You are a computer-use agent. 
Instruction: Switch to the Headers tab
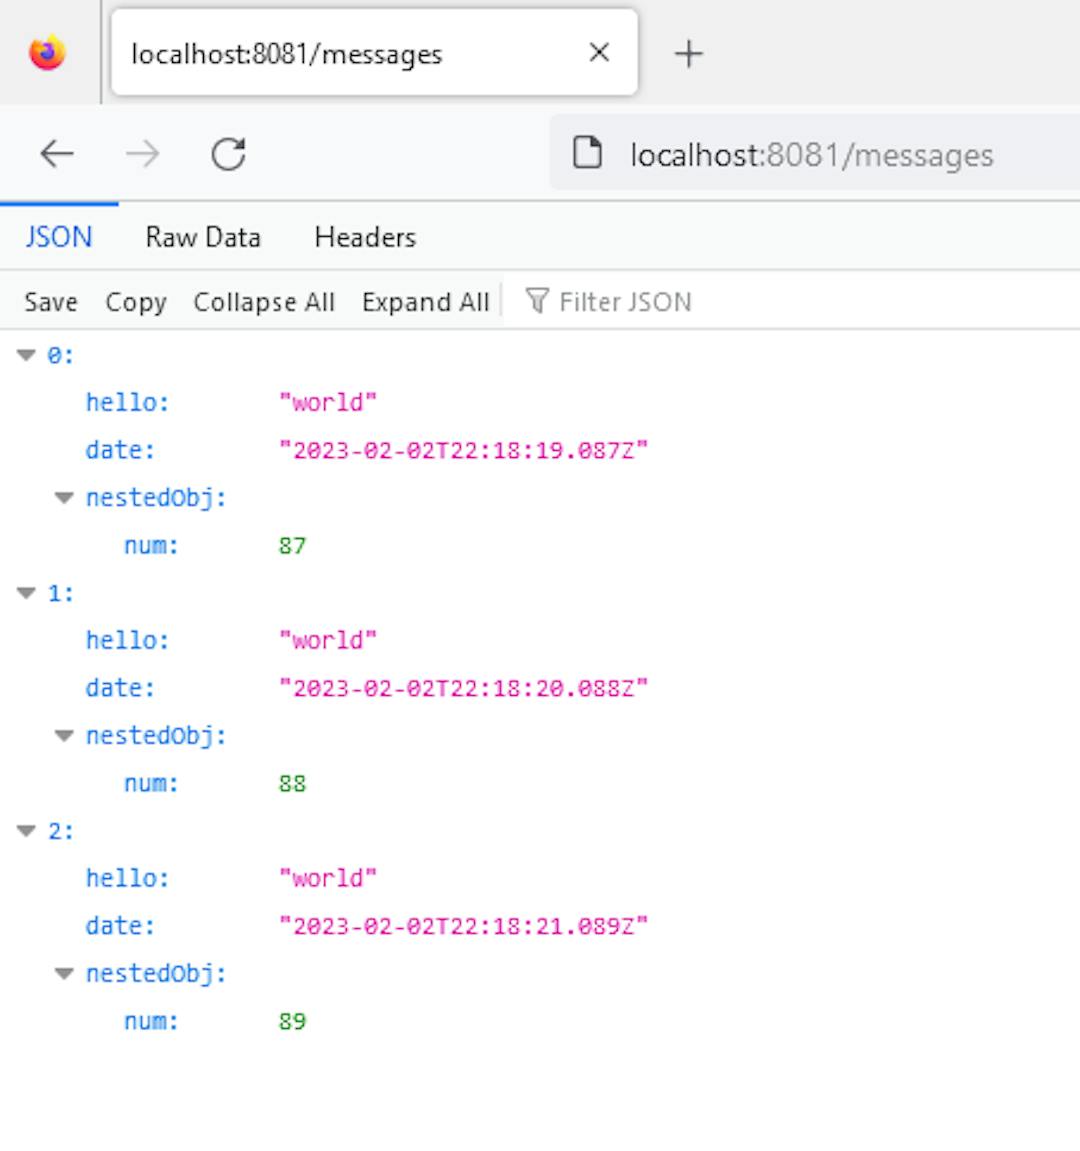click(x=365, y=237)
